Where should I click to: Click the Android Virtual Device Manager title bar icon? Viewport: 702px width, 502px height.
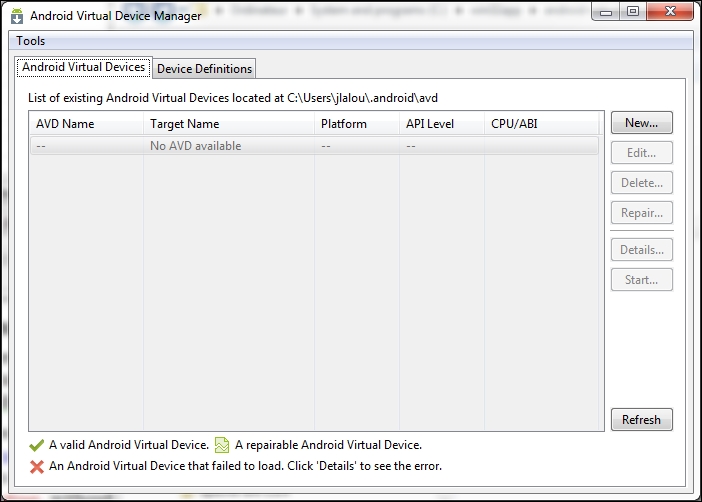[17, 16]
